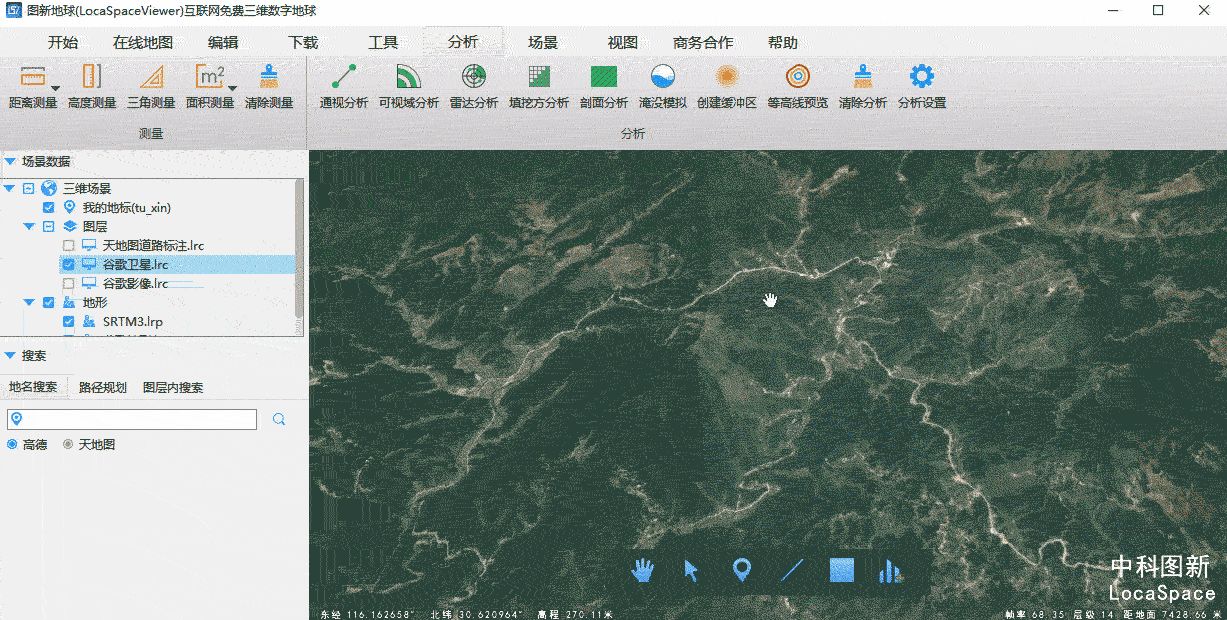Enable the 天地图道路标注.lrc layer checkbox
This screenshot has width=1227, height=620.
[x=68, y=246]
